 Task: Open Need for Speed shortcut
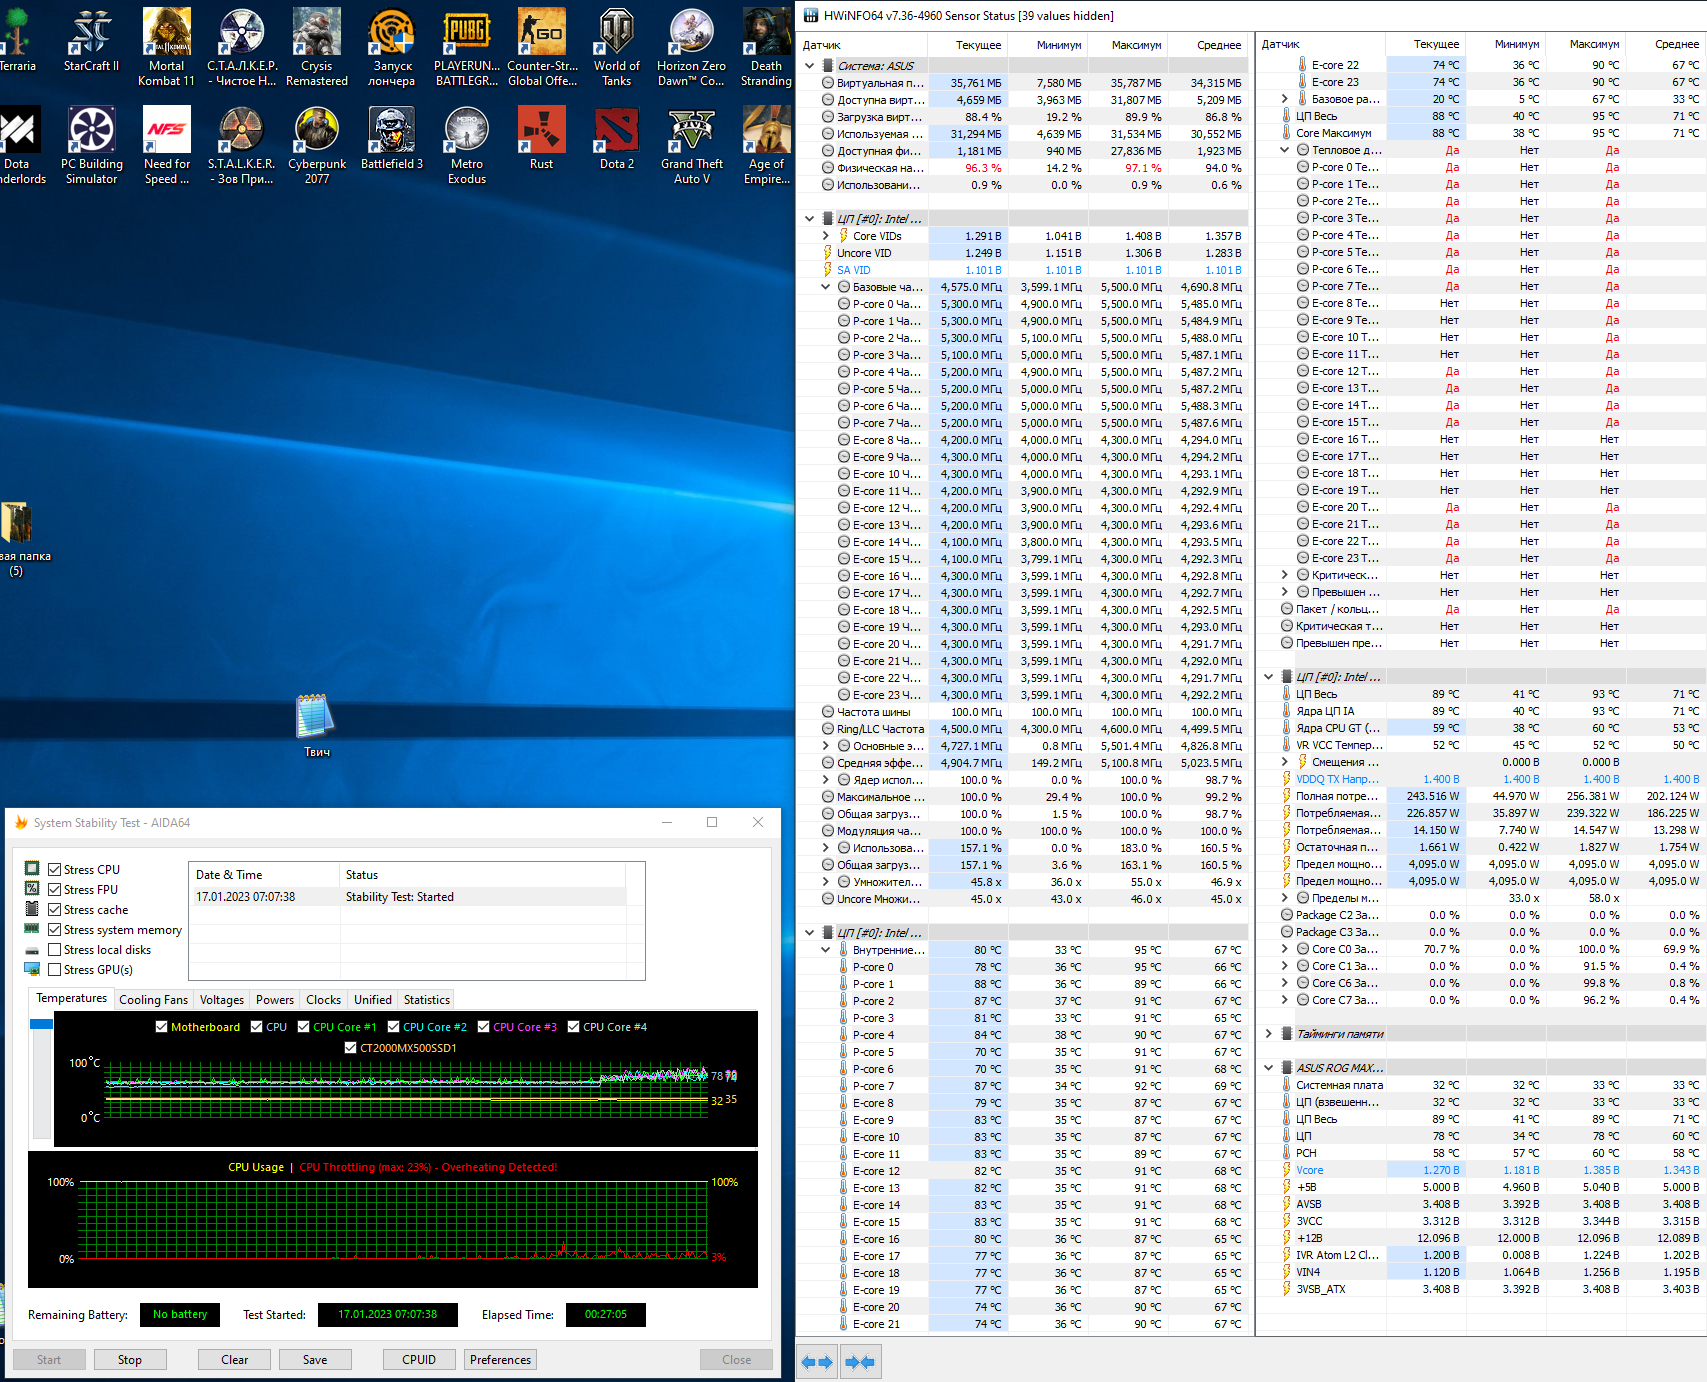pos(166,146)
